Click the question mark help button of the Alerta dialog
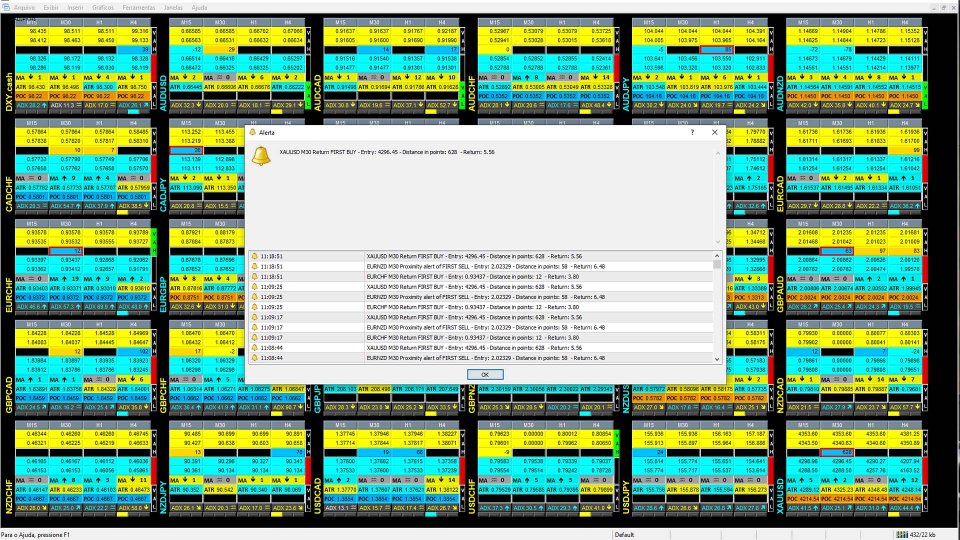Image resolution: width=960 pixels, height=540 pixels. click(692, 132)
